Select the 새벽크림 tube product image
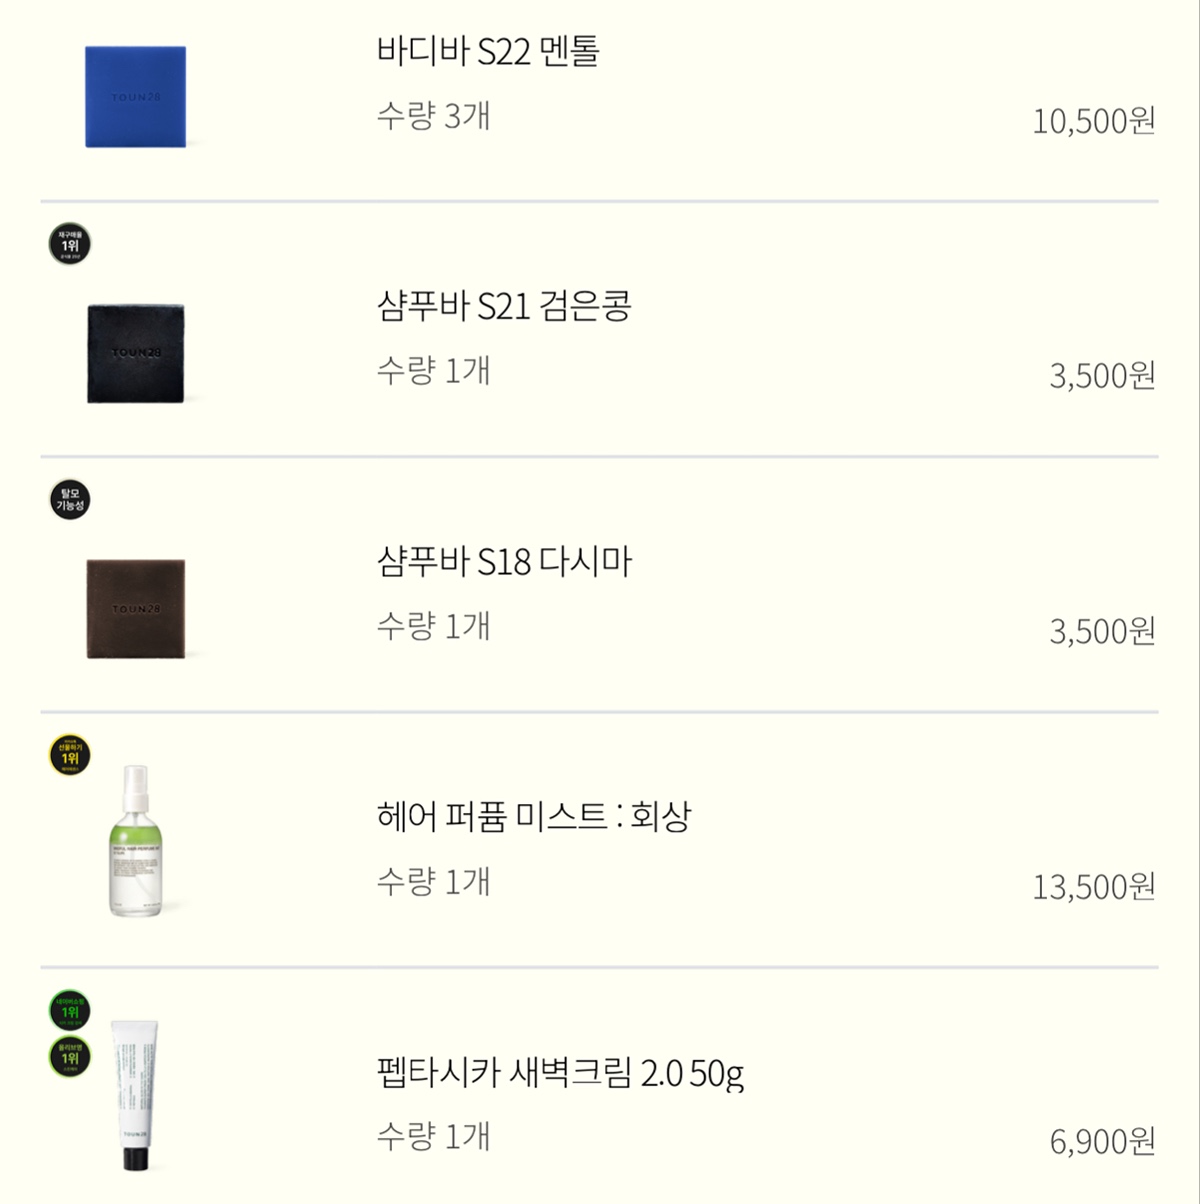 (x=135, y=1095)
